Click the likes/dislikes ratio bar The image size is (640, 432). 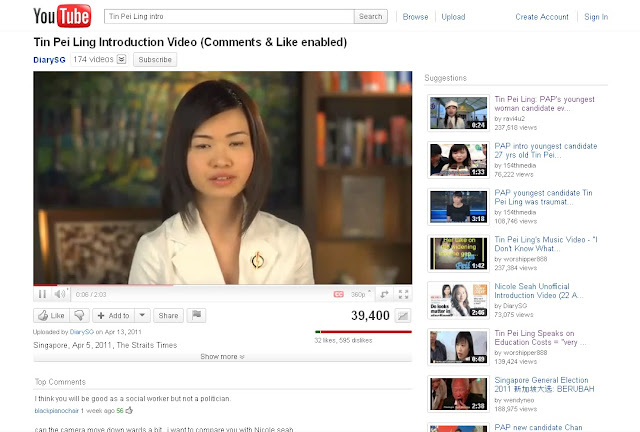pyautogui.click(x=363, y=332)
